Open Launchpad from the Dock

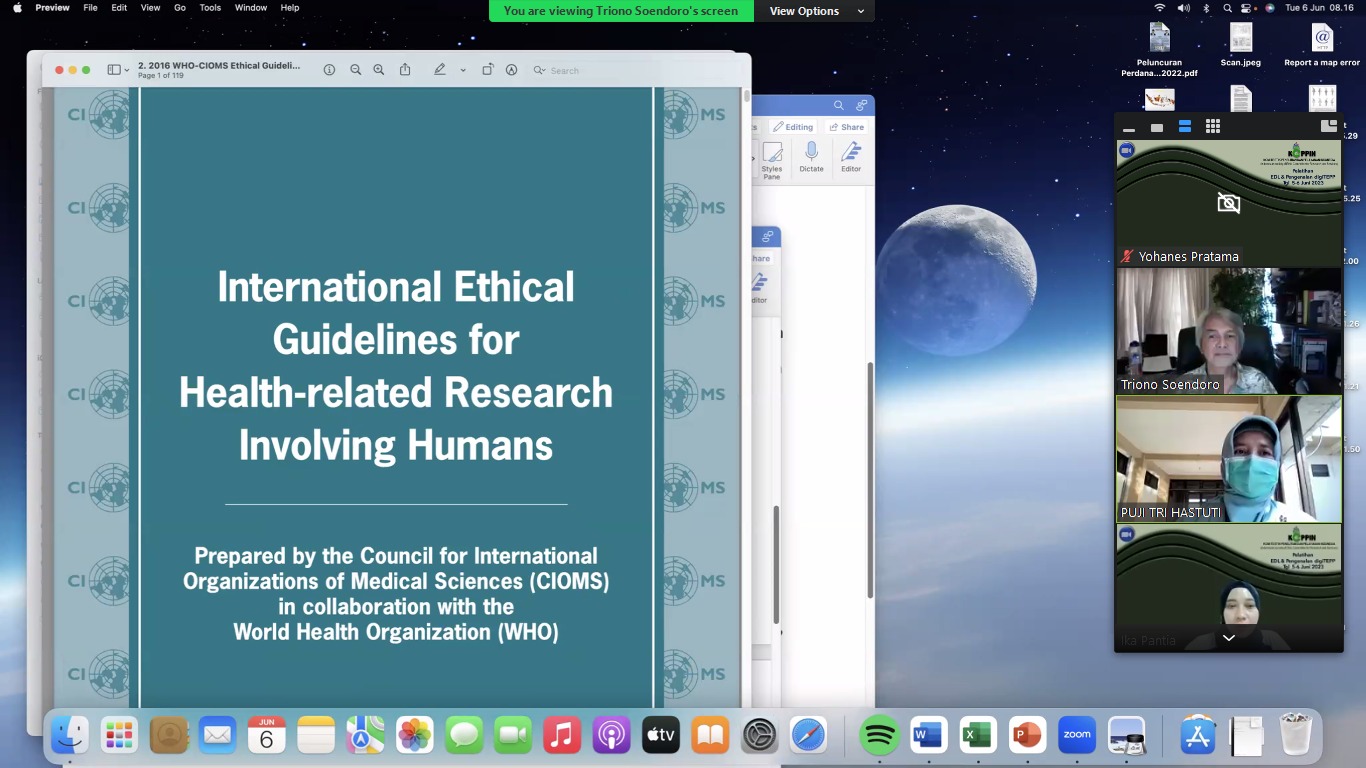click(x=119, y=736)
